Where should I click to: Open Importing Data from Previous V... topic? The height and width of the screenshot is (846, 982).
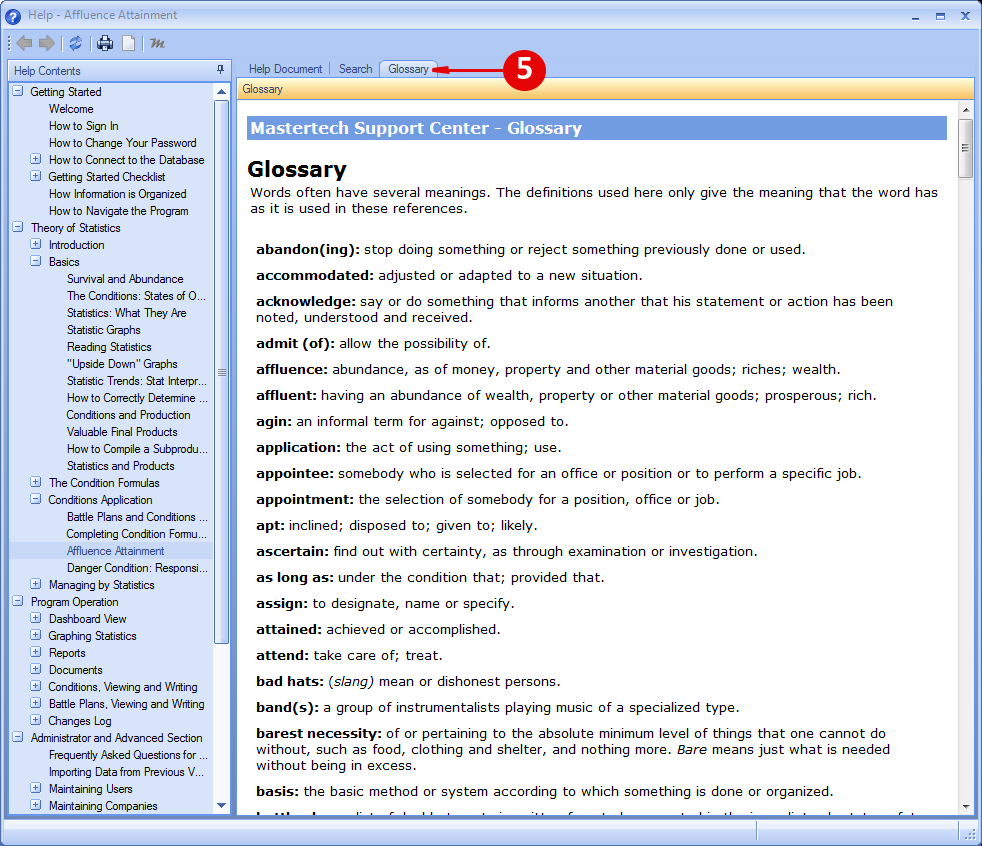coord(126,771)
